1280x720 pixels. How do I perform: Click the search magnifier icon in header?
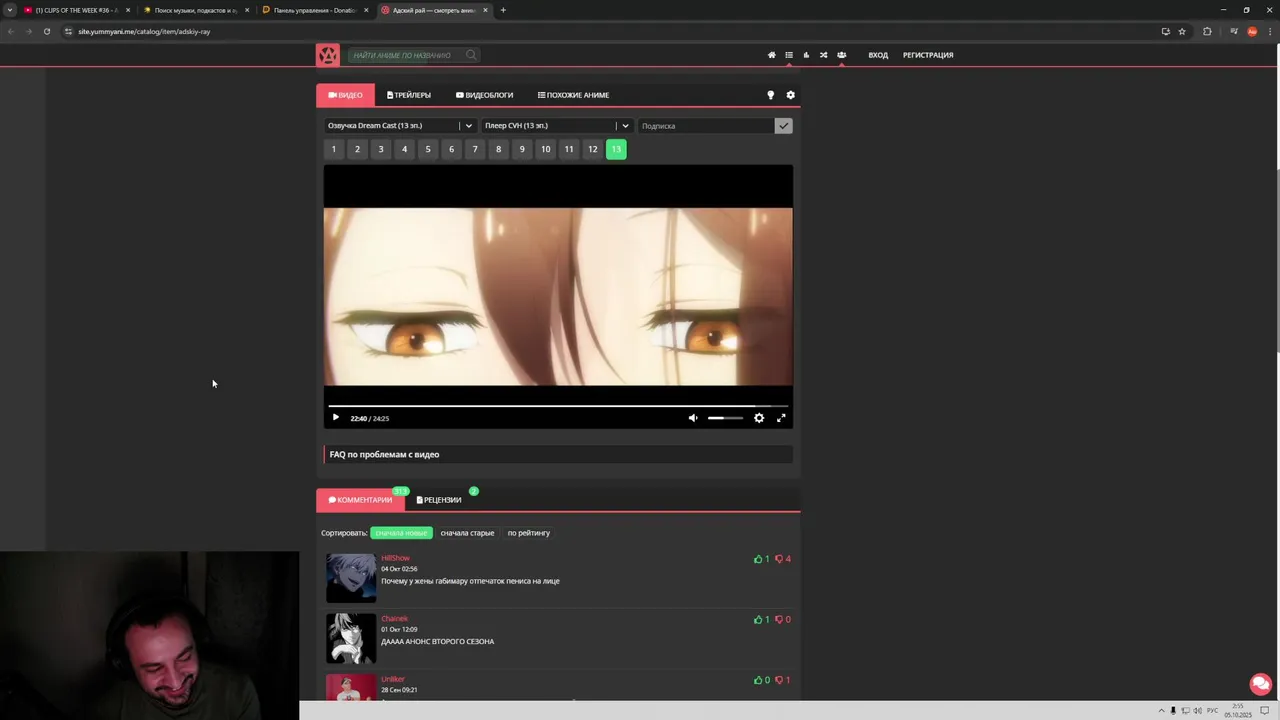click(471, 55)
